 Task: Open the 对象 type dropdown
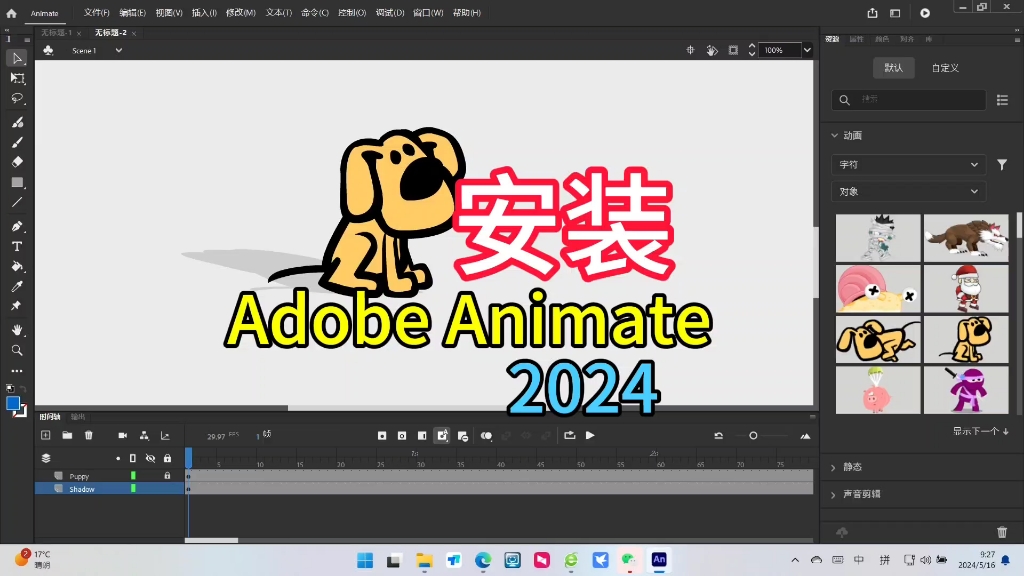908,191
